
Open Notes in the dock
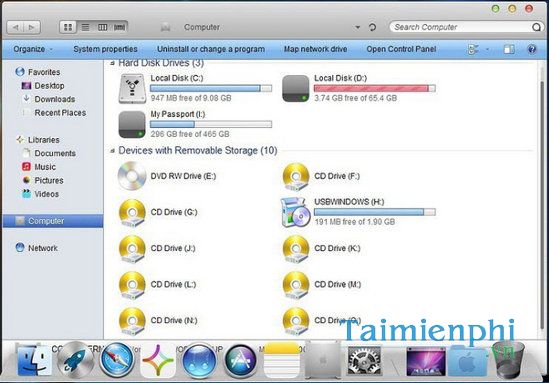[282, 360]
